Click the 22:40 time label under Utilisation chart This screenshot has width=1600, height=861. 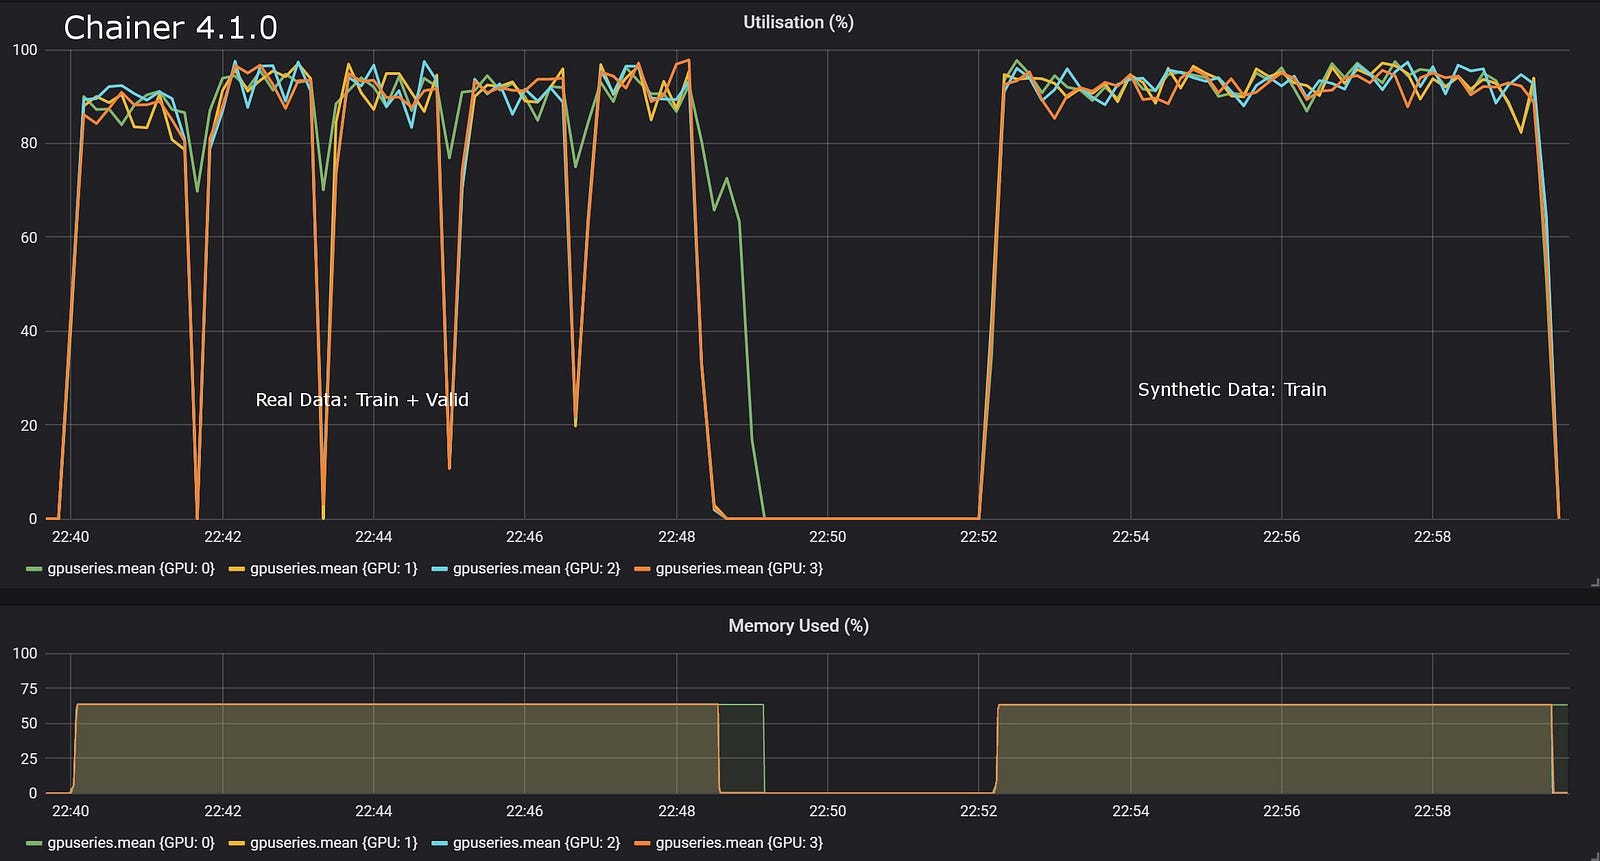[x=70, y=537]
